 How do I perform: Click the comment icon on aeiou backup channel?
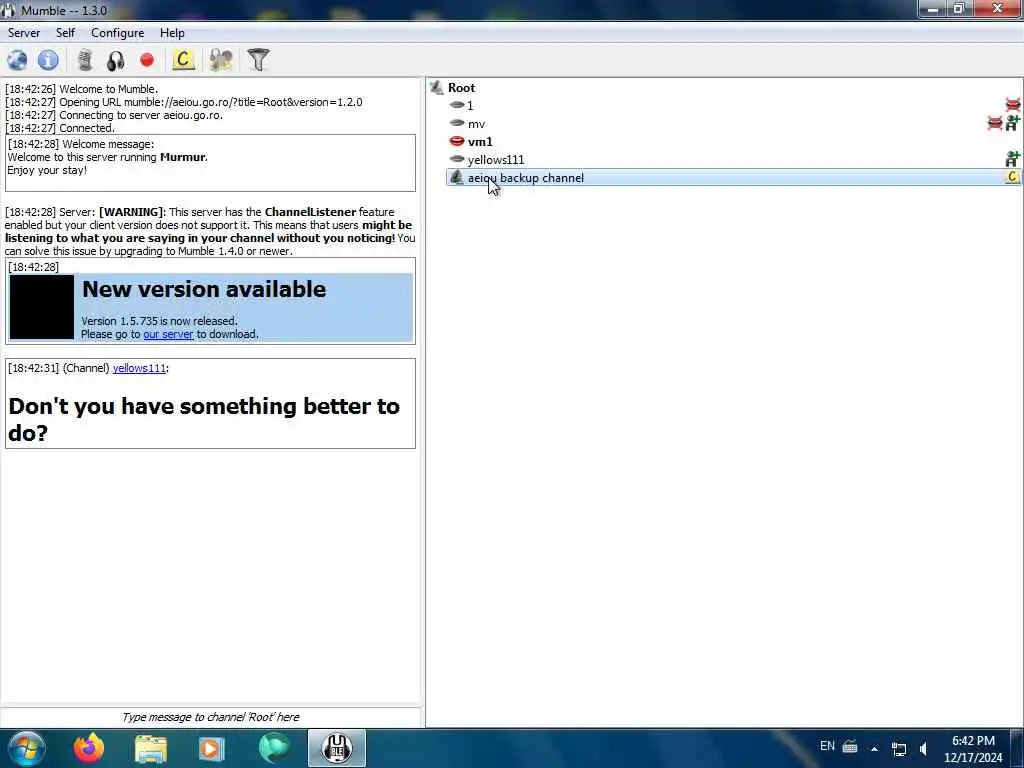tap(1012, 177)
